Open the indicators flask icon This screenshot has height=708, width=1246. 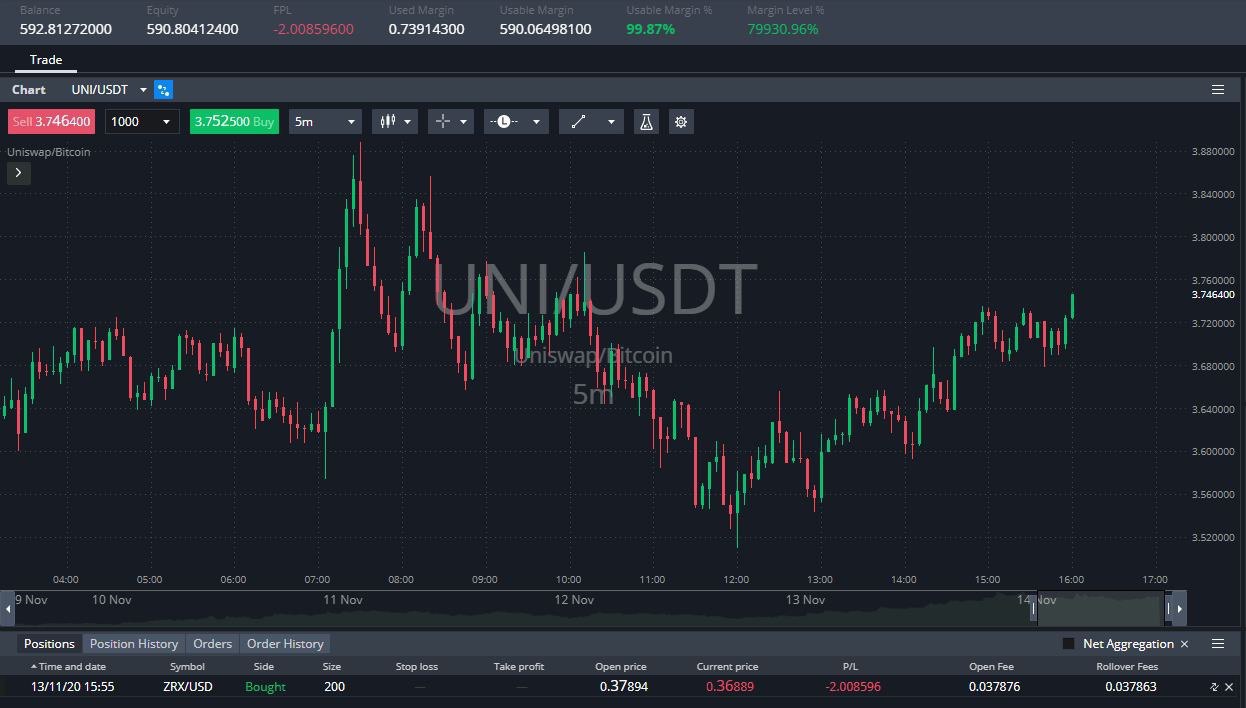click(x=646, y=122)
